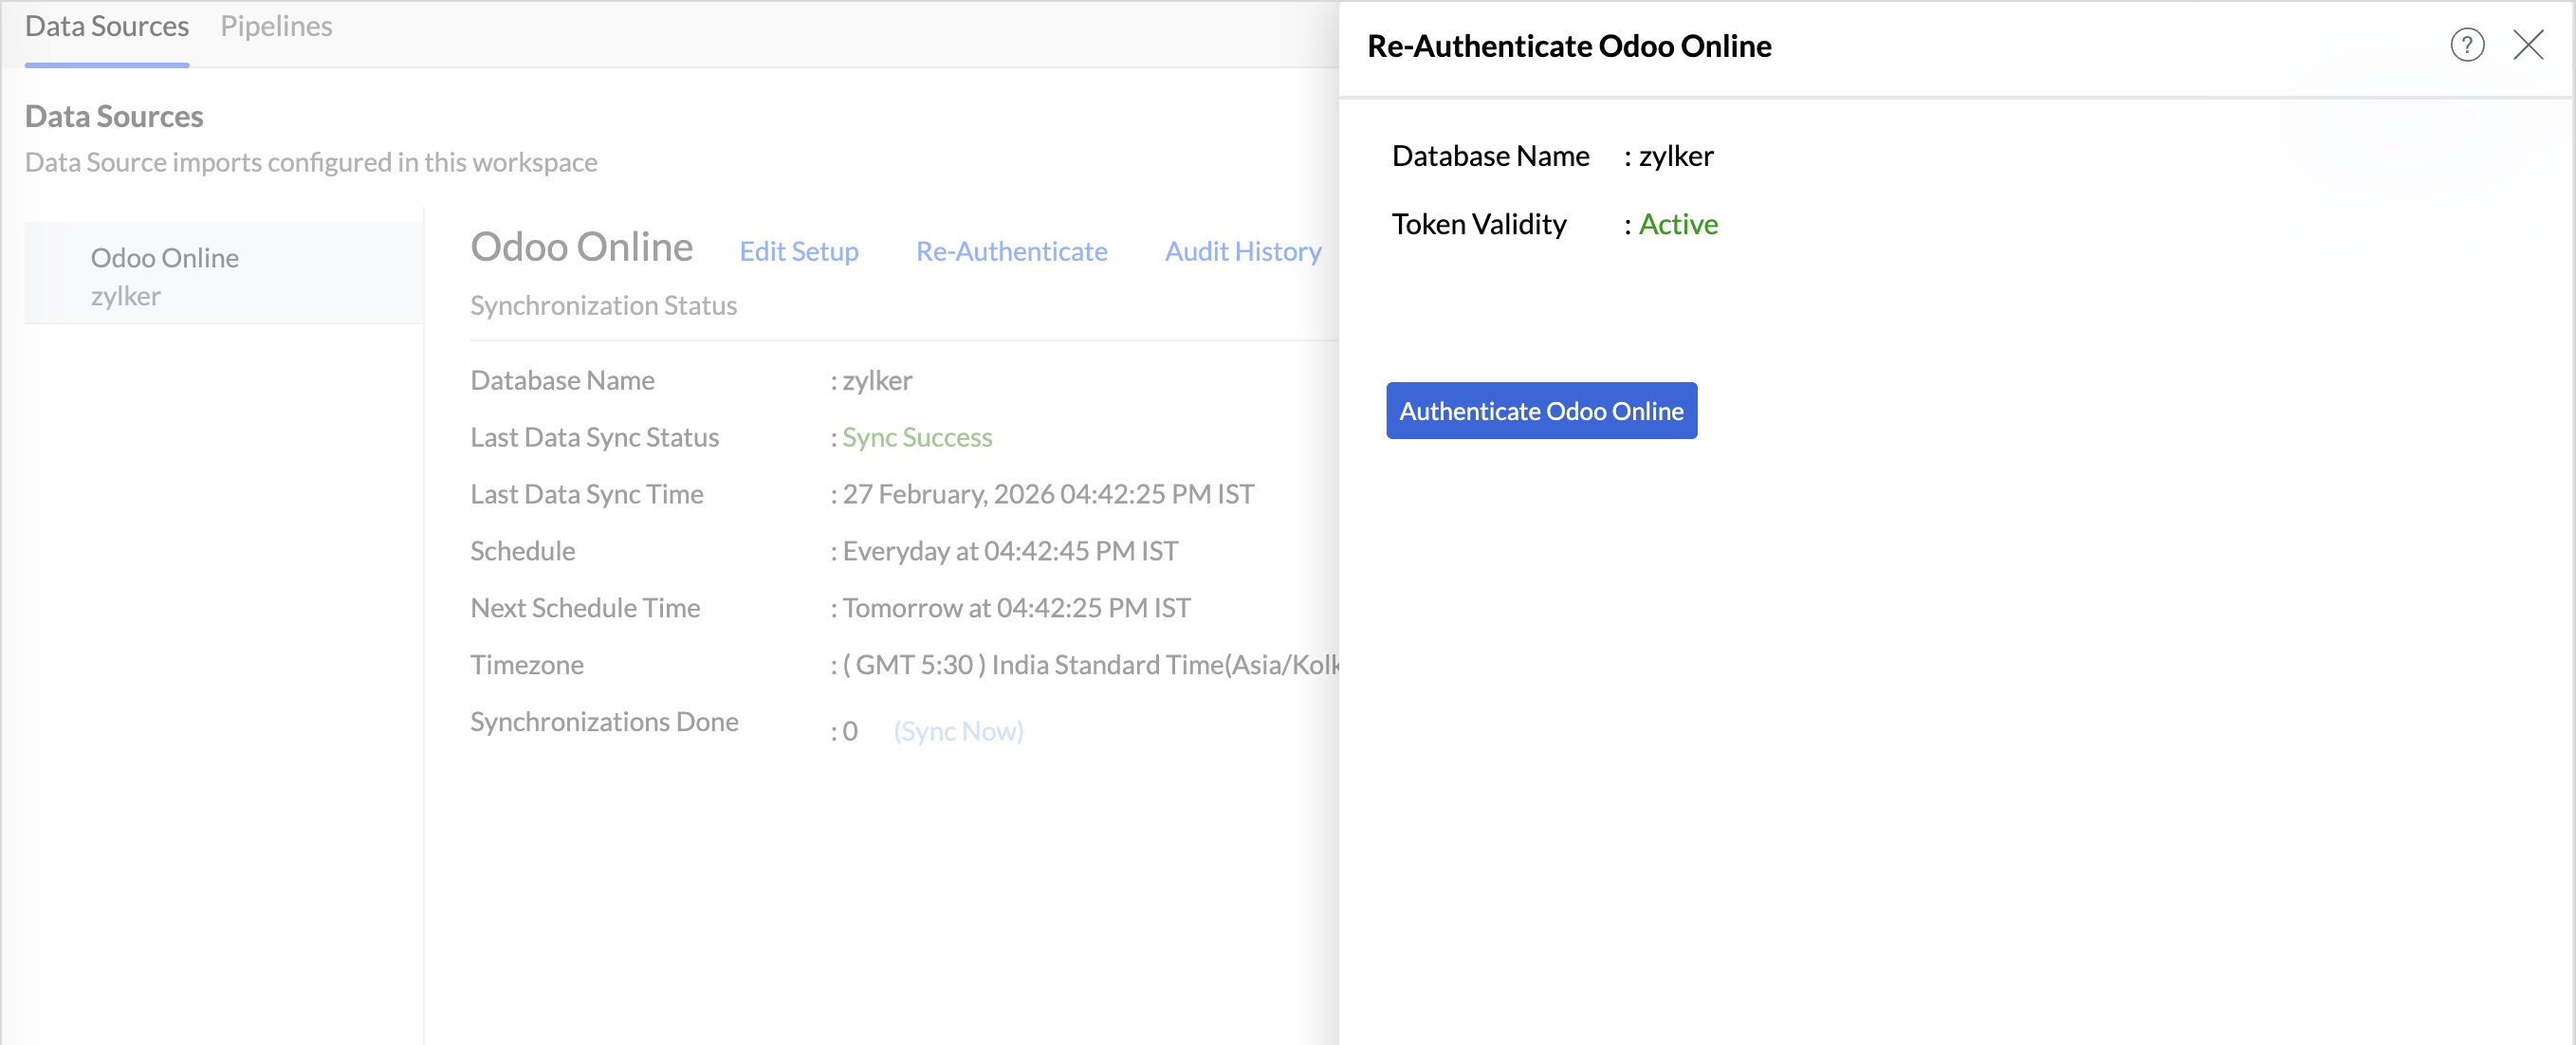The height and width of the screenshot is (1045, 2576).
Task: Open the Edit Setup link
Action: [x=798, y=251]
